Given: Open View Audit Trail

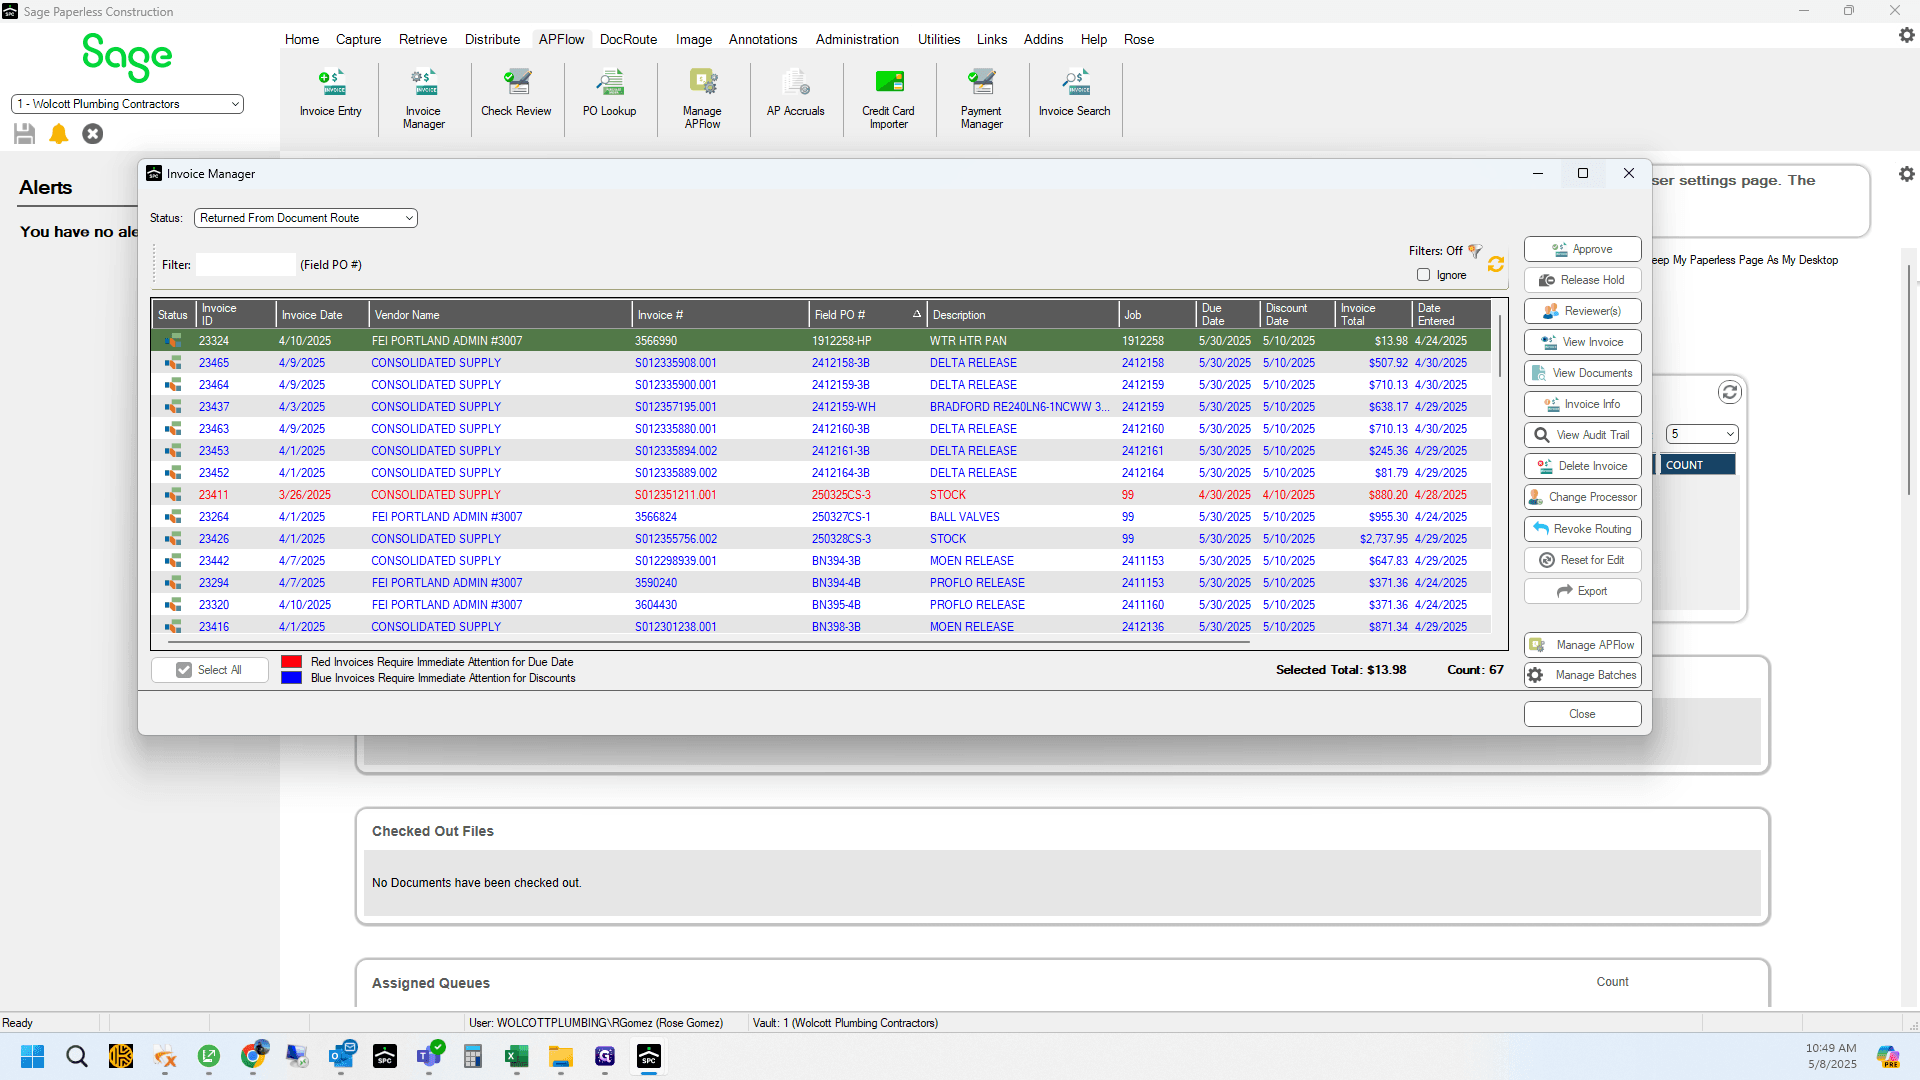Looking at the screenshot, I should point(1583,435).
